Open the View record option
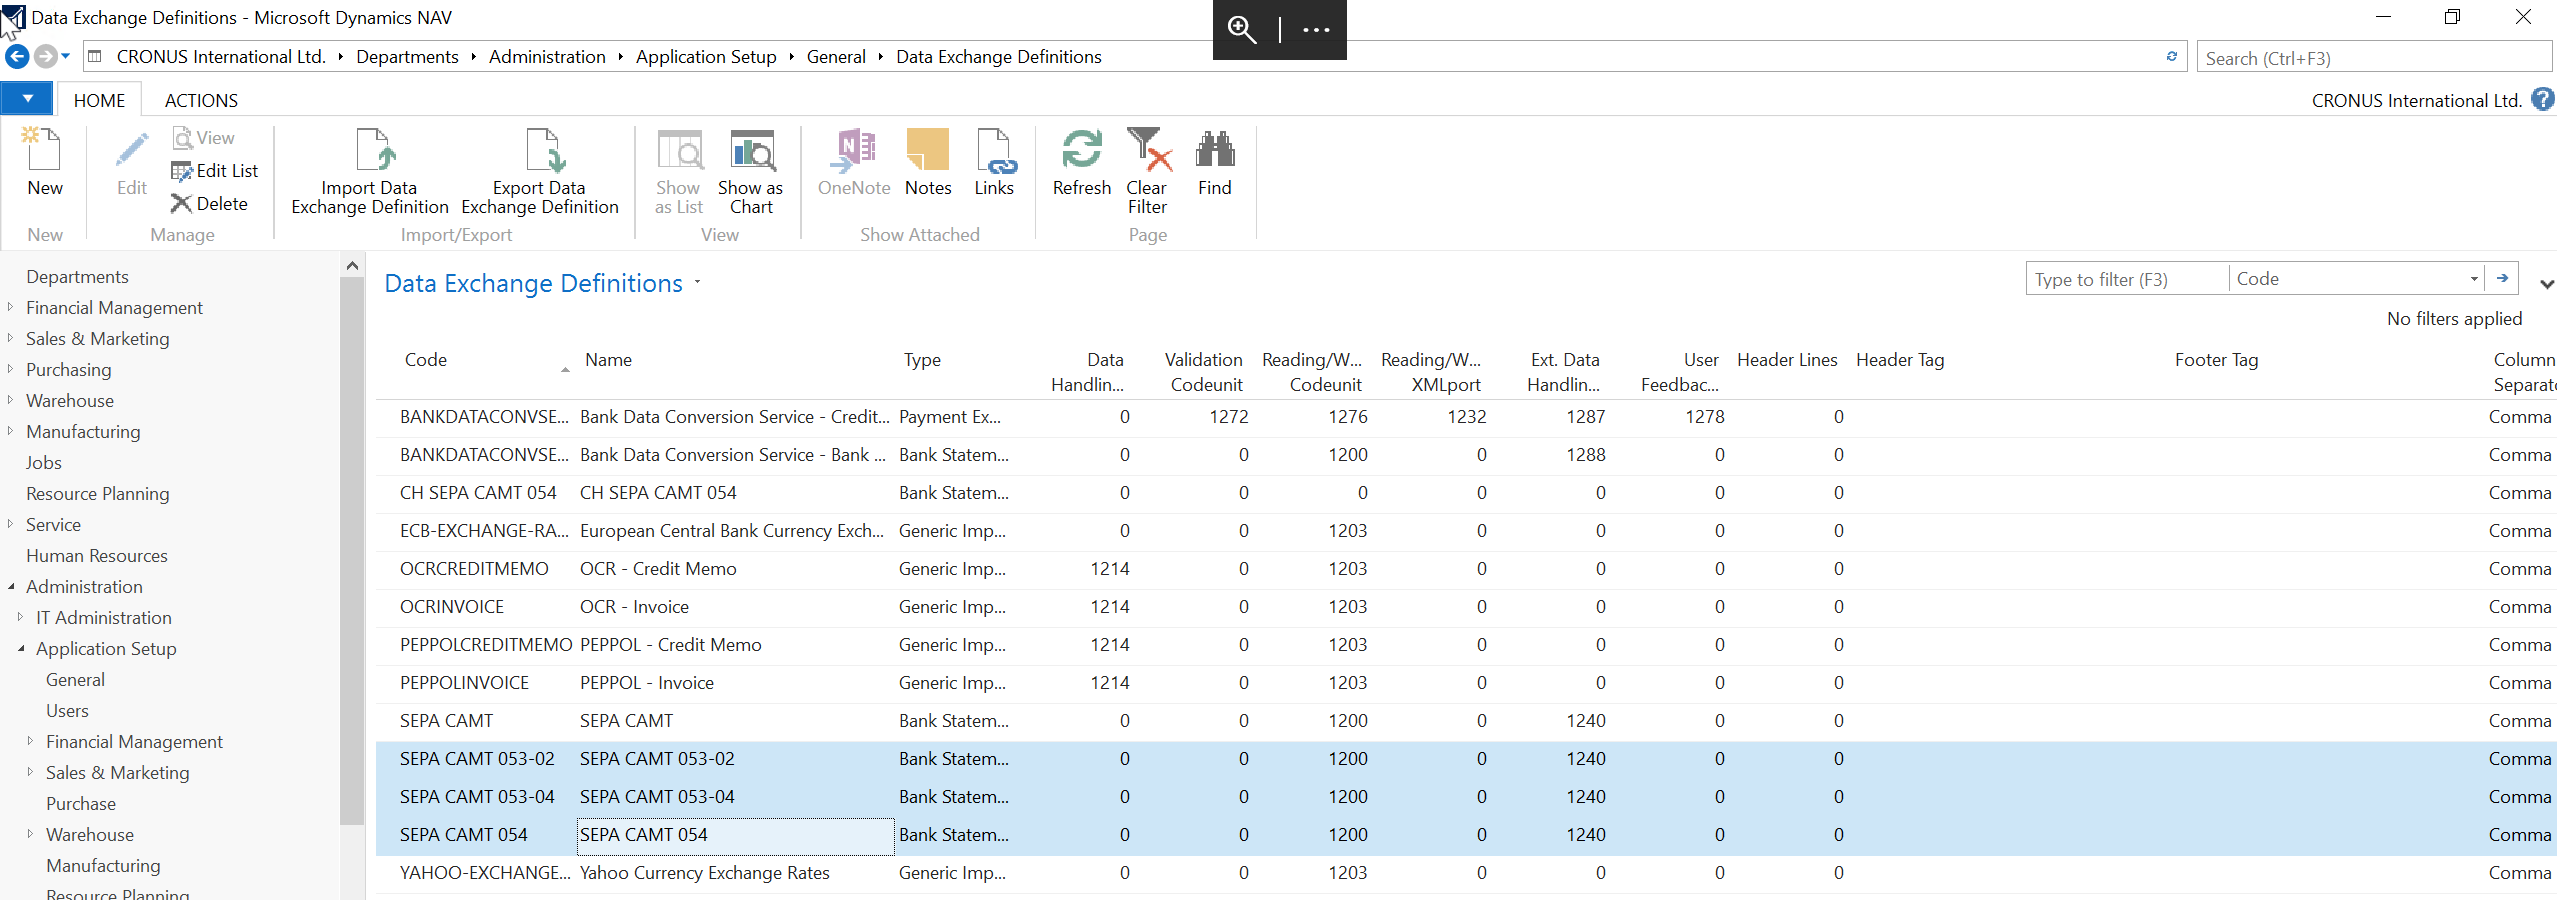The width and height of the screenshot is (2557, 900). [204, 138]
